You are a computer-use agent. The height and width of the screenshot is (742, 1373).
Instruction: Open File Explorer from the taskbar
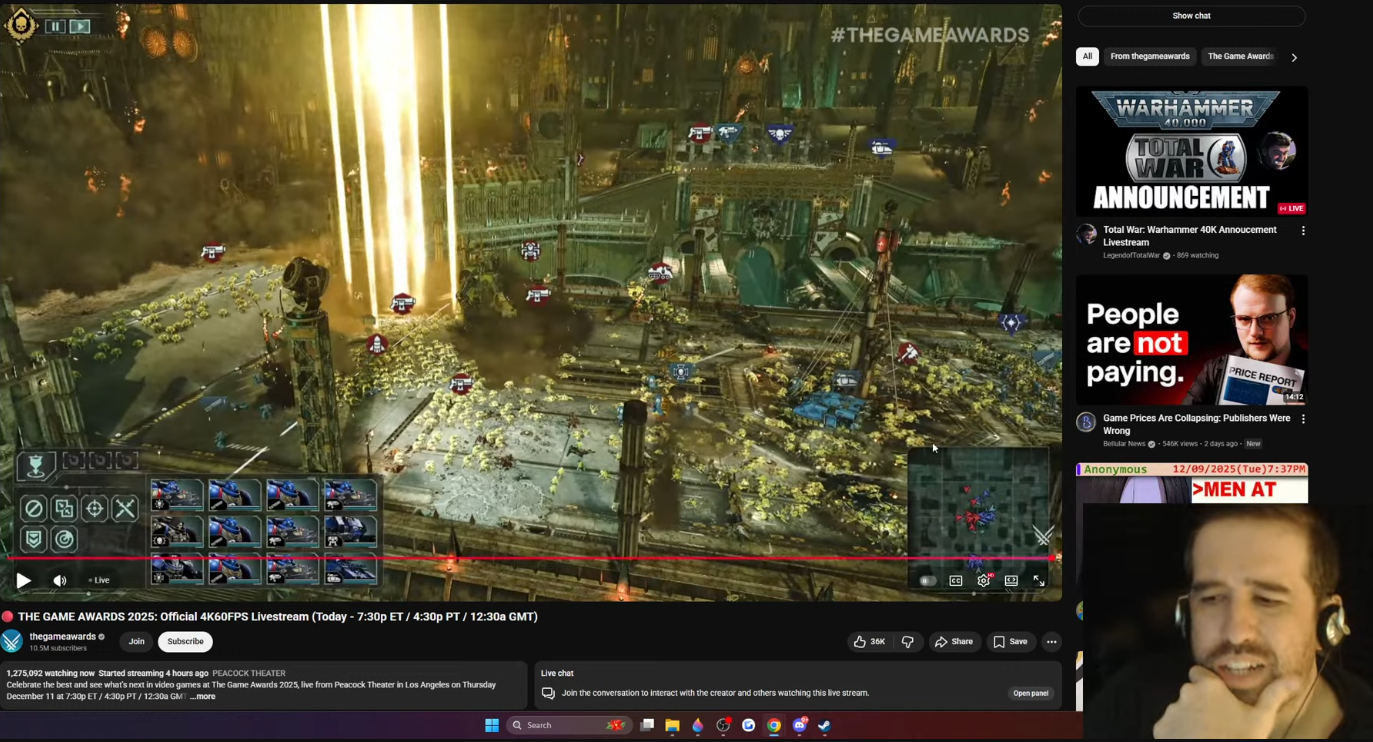pyautogui.click(x=672, y=725)
